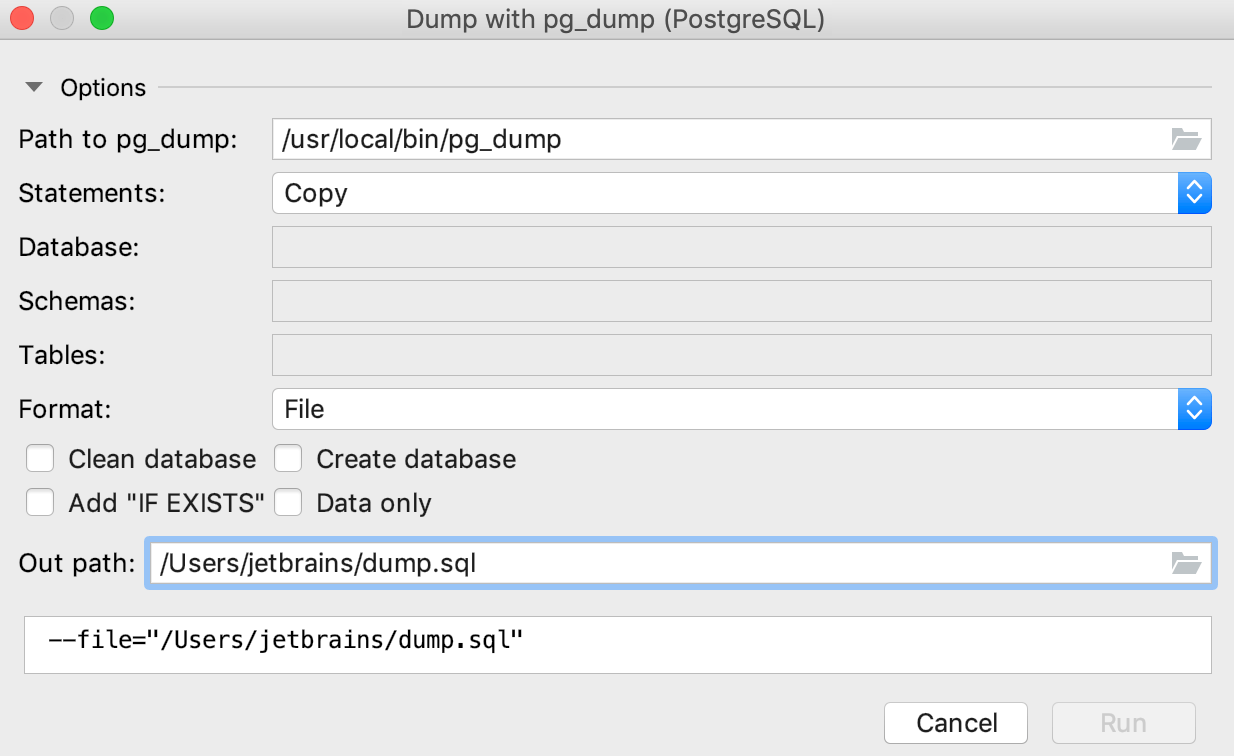Click the "Format:" label
Image resolution: width=1234 pixels, height=756 pixels.
click(x=64, y=409)
